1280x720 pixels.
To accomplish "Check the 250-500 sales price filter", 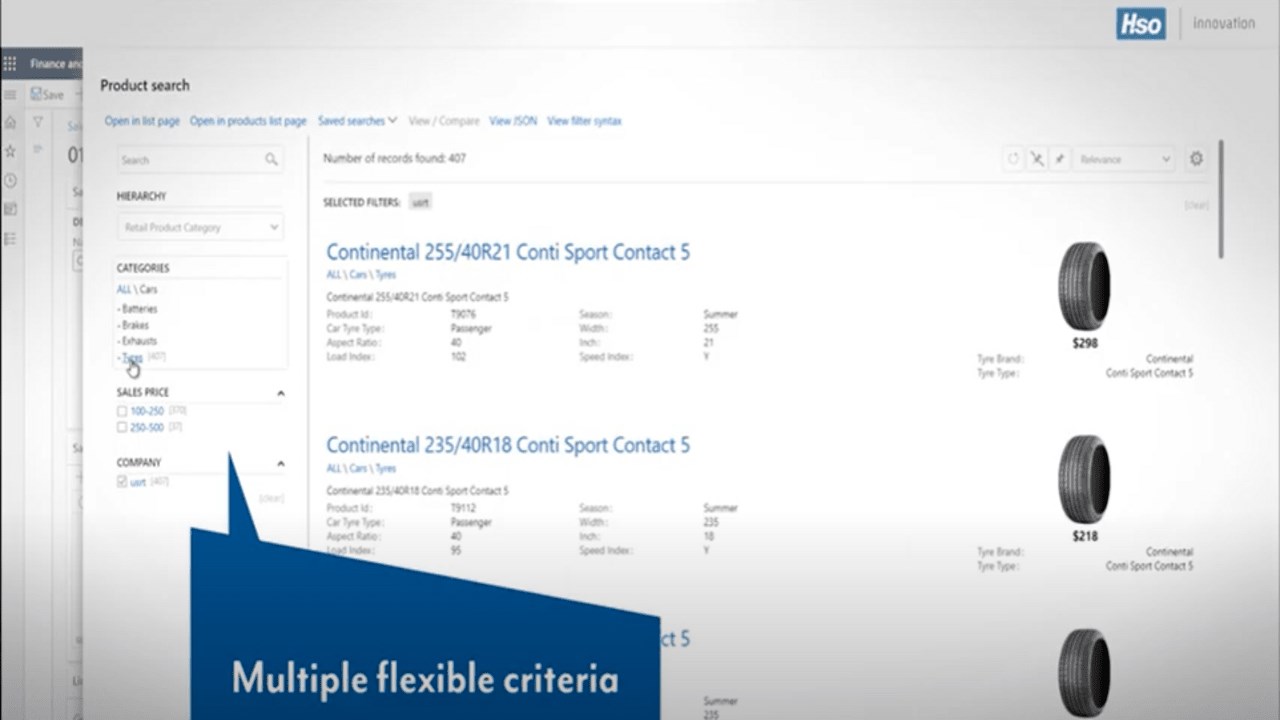I will (x=122, y=427).
